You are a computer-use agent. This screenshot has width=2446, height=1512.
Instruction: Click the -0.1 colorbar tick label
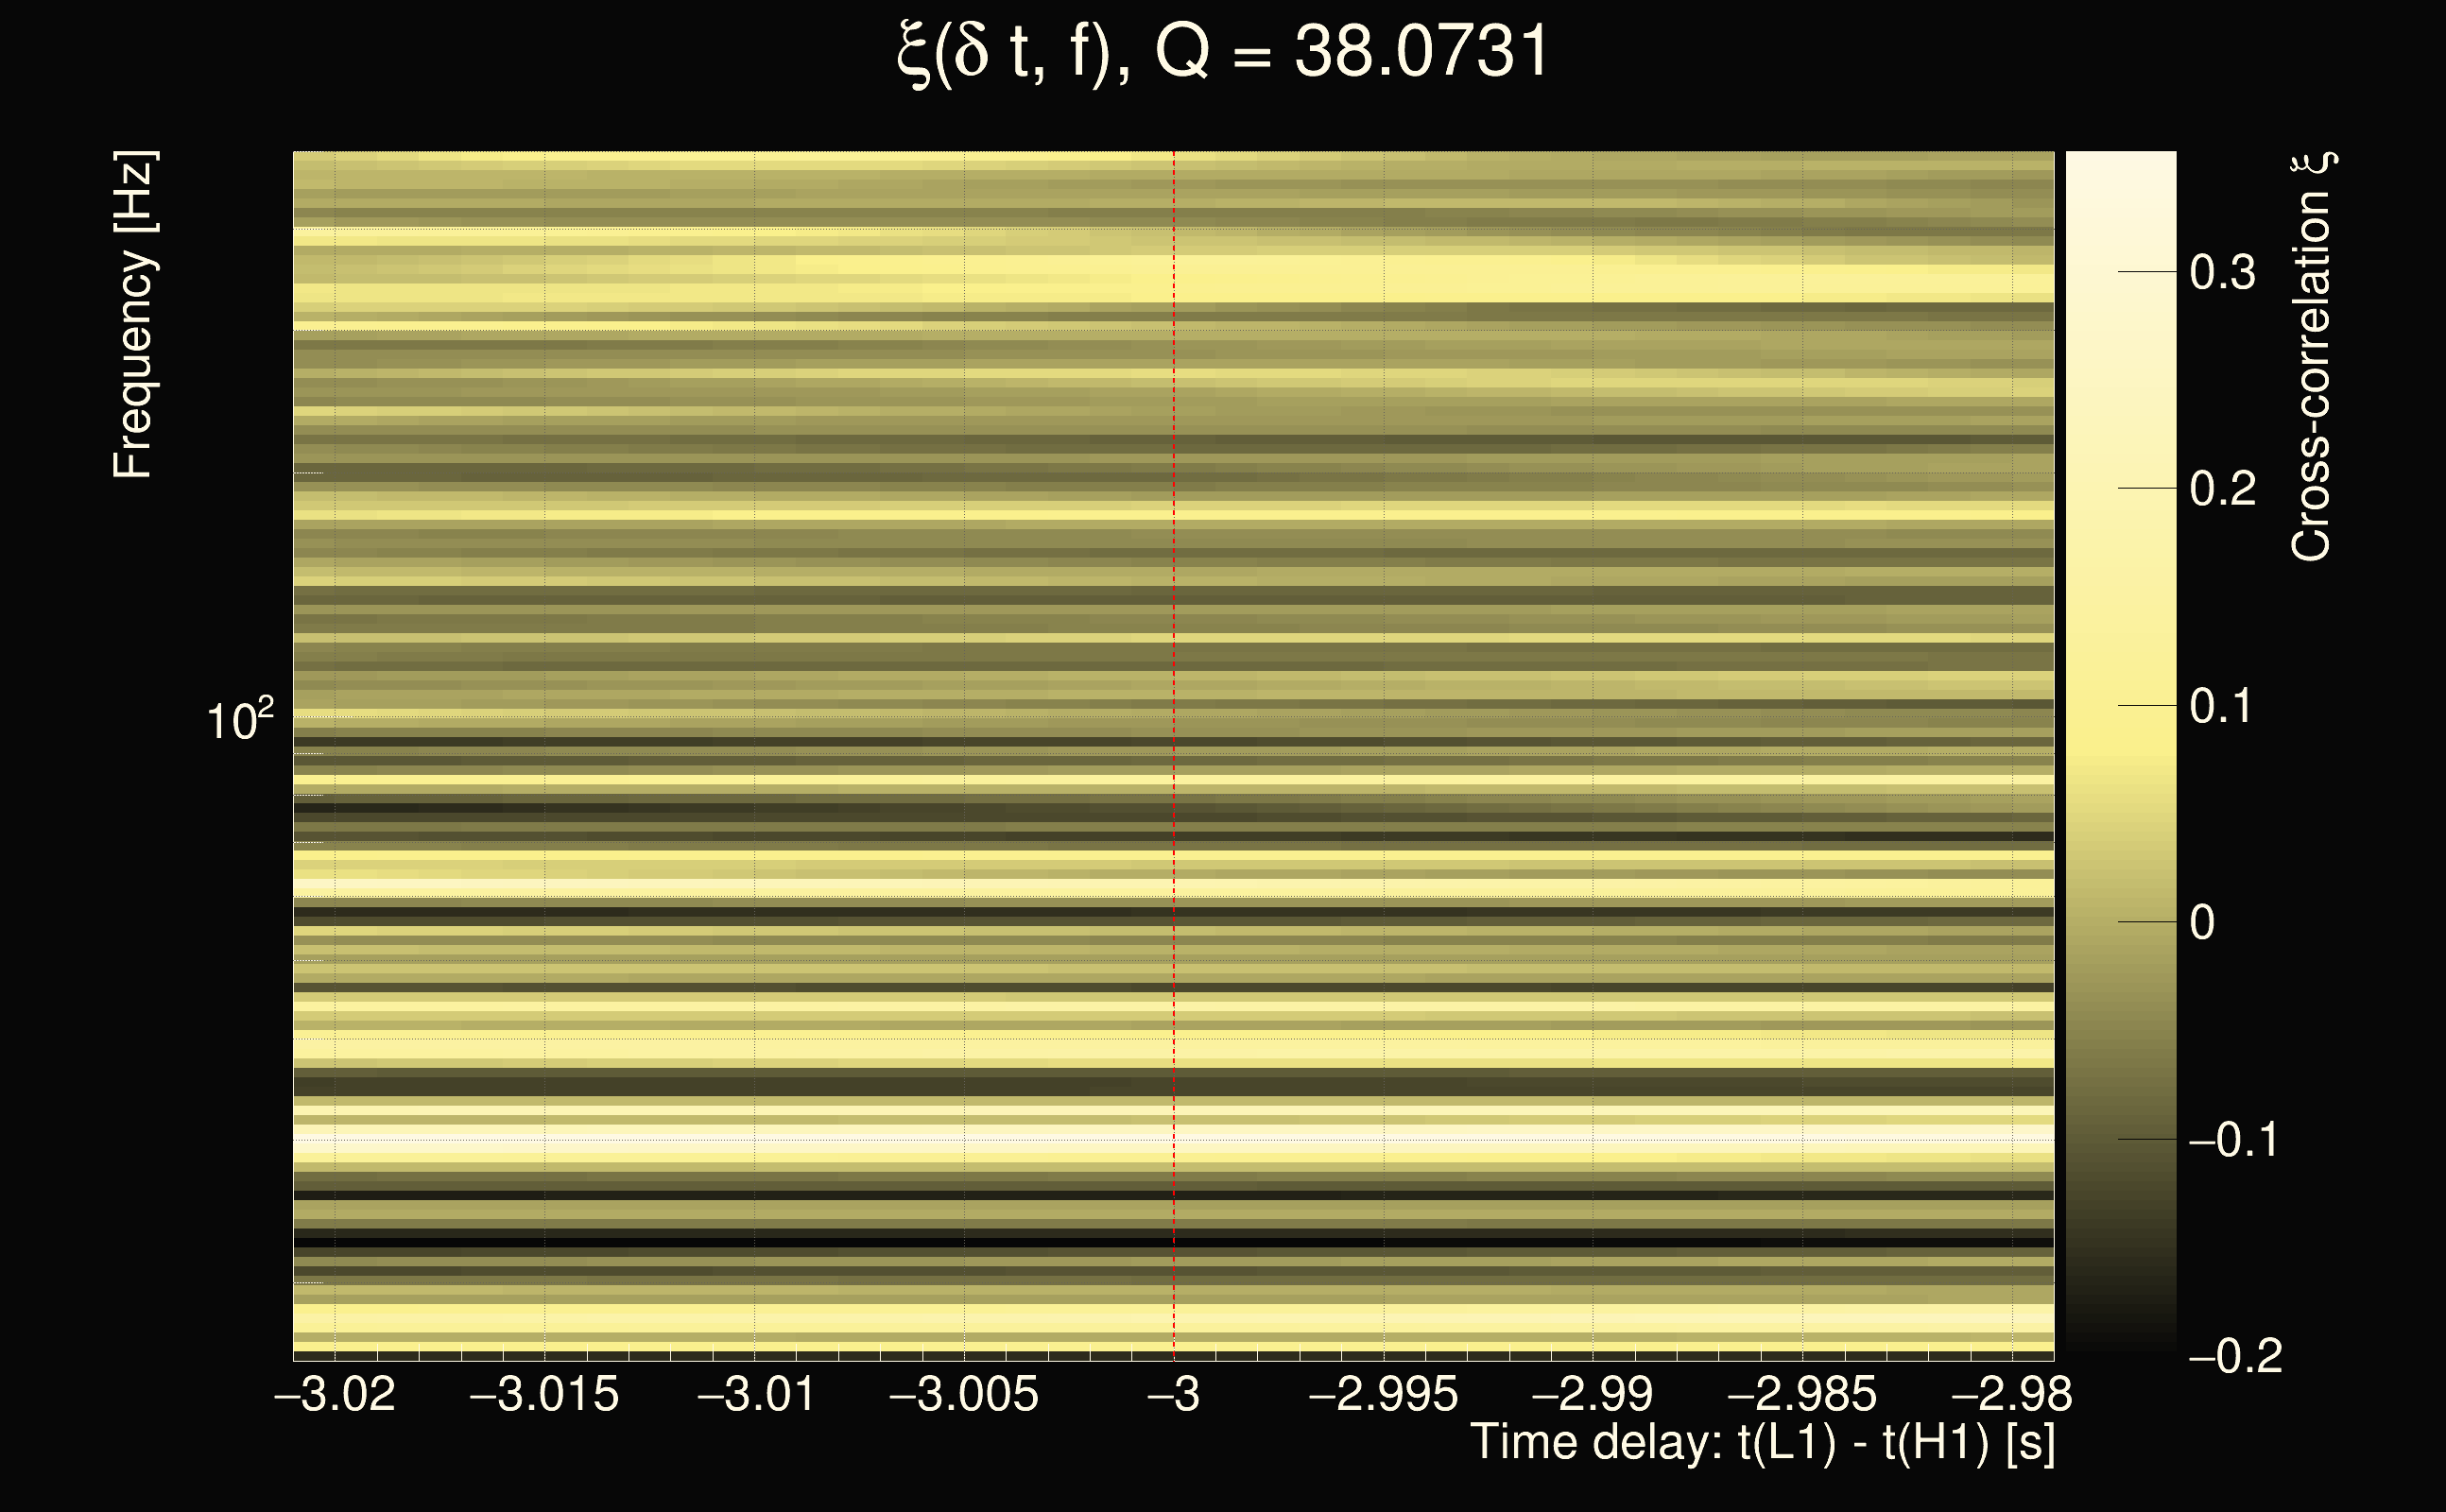click(2233, 1140)
